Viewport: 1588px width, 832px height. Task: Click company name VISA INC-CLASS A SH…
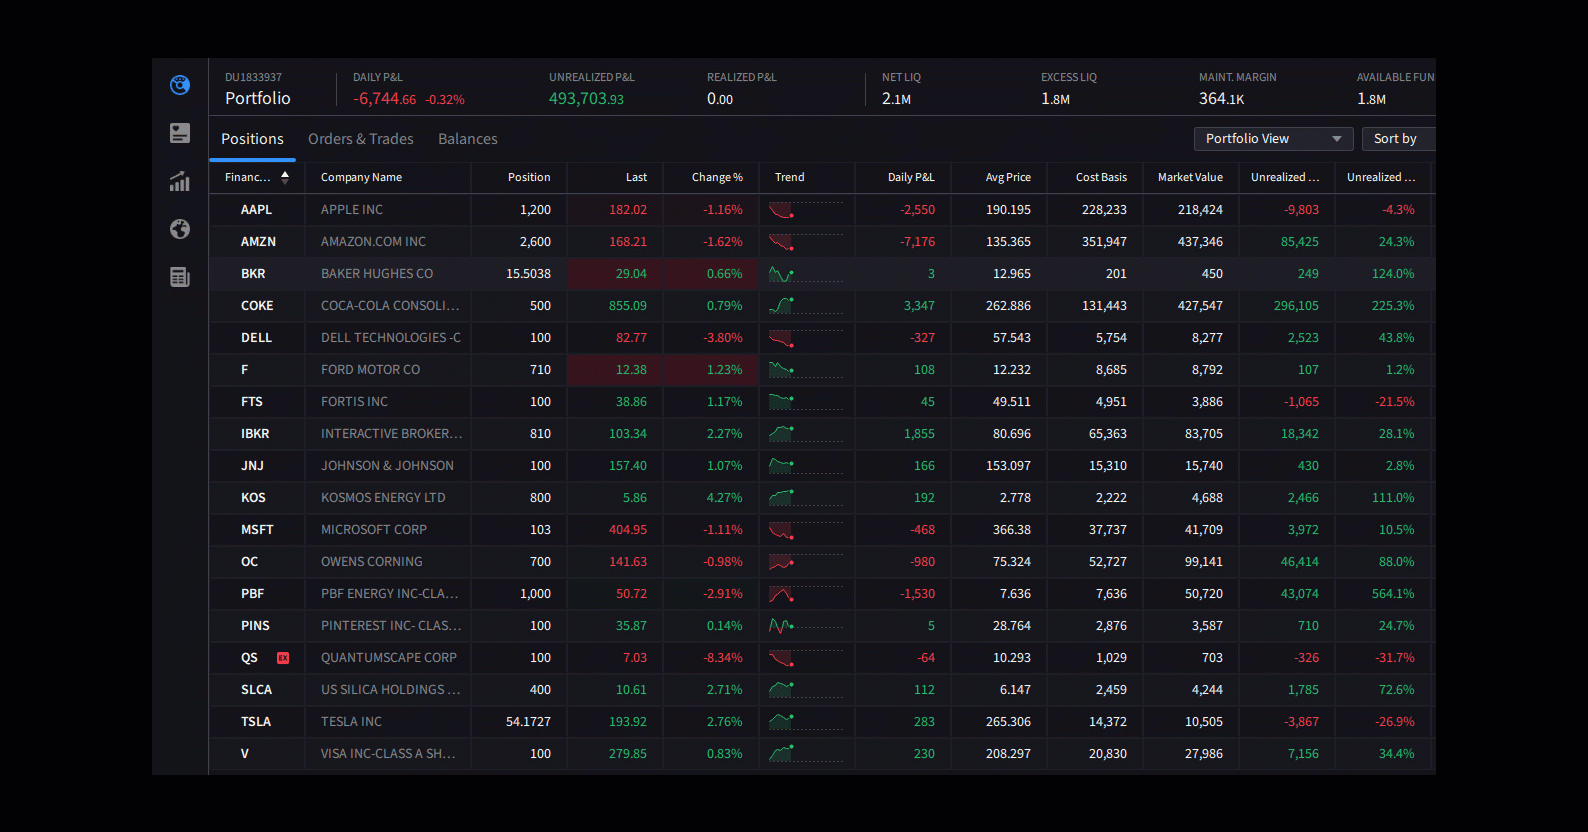tap(388, 754)
